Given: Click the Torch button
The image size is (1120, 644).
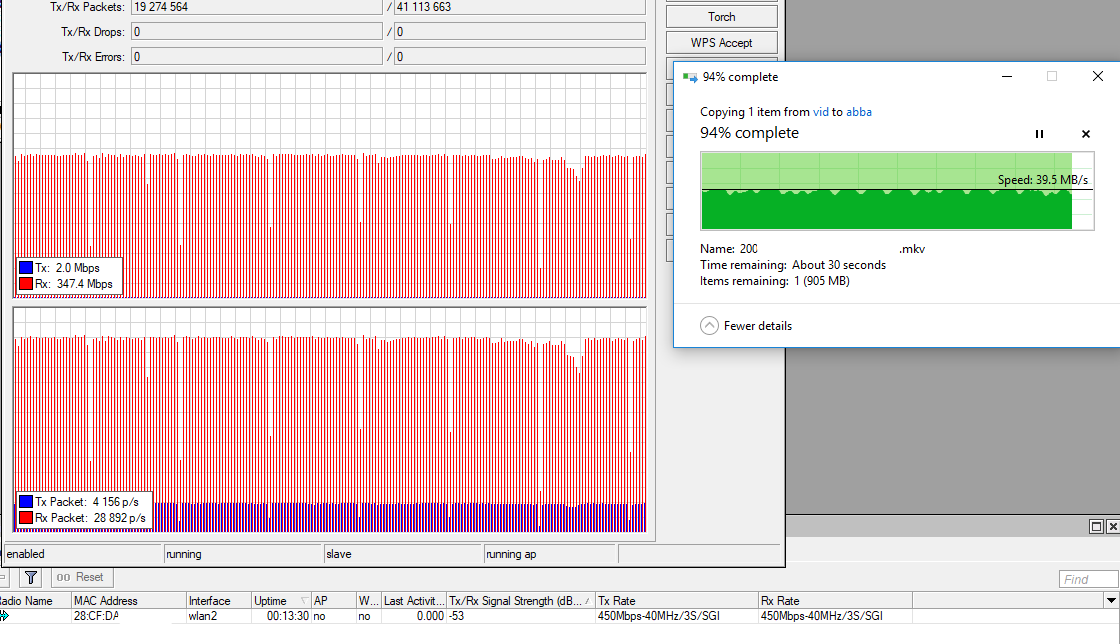Looking at the screenshot, I should pos(721,17).
